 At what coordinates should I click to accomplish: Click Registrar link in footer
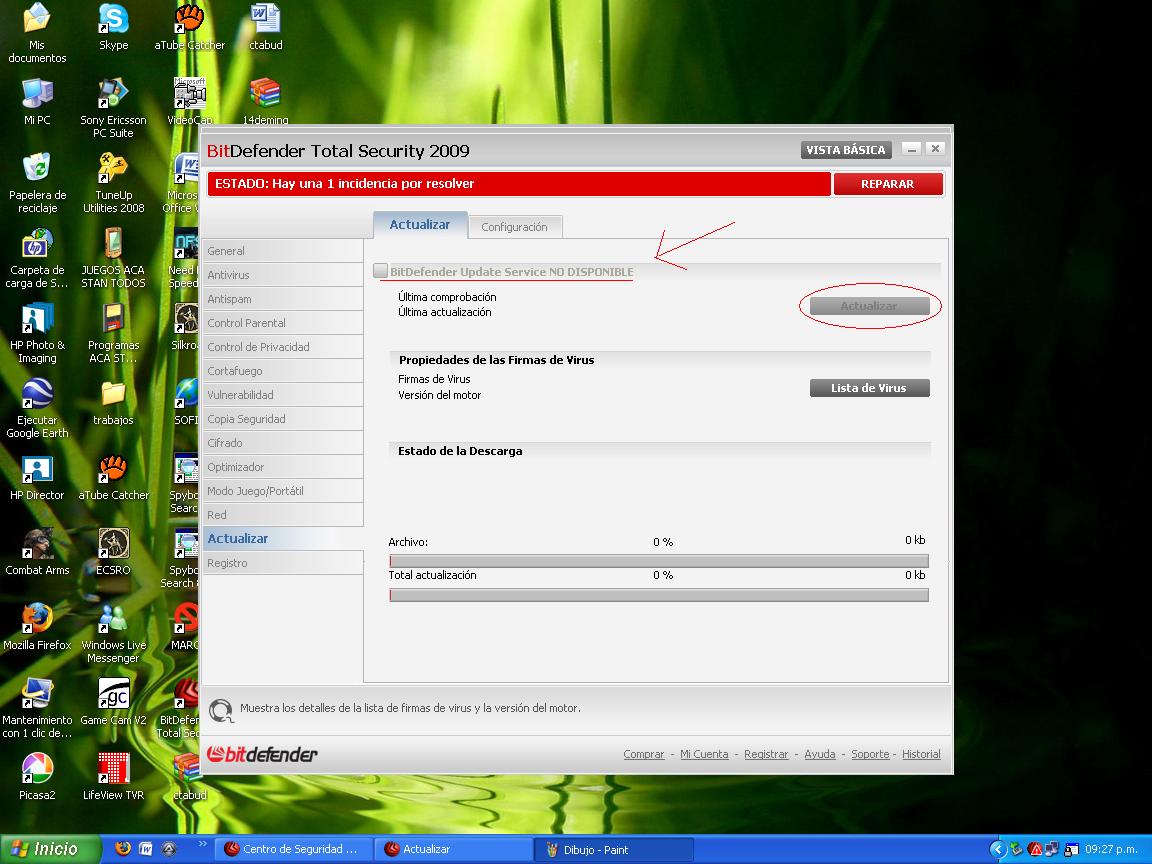coord(766,754)
